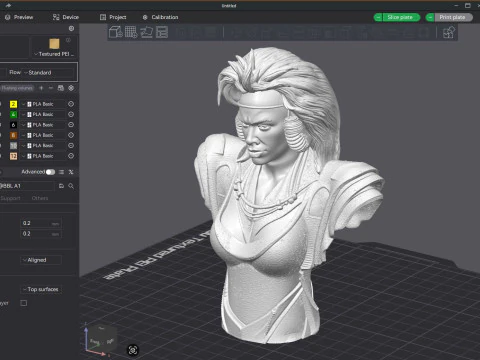480x360 pixels.
Task: Click the Add model cube icon
Action: click(116, 32)
